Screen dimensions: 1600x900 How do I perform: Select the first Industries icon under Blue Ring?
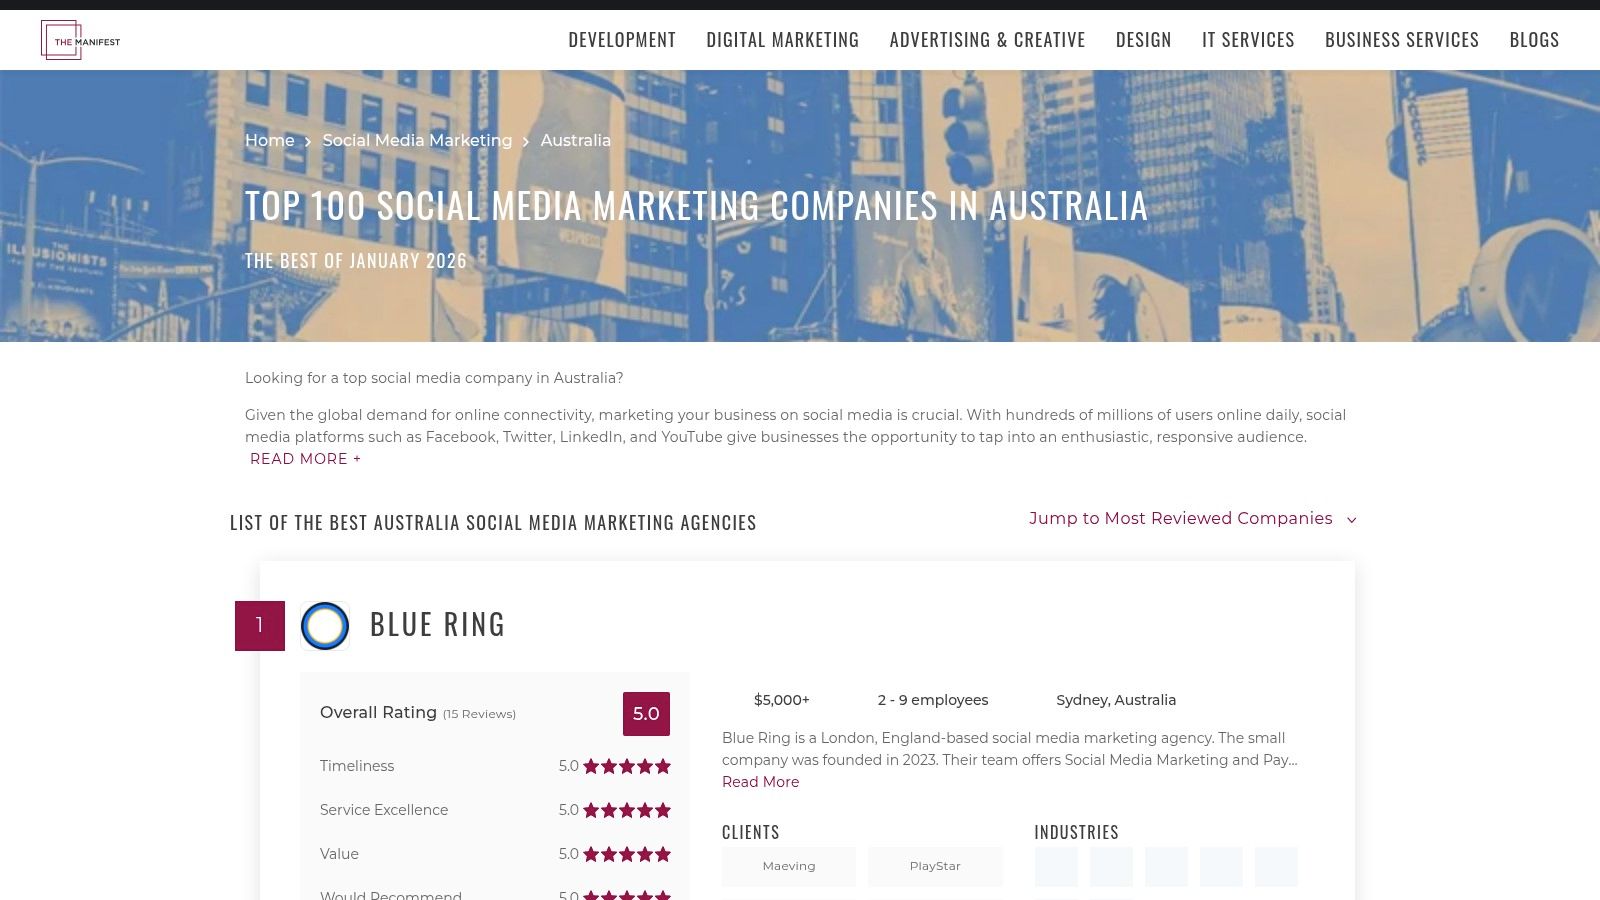1056,866
